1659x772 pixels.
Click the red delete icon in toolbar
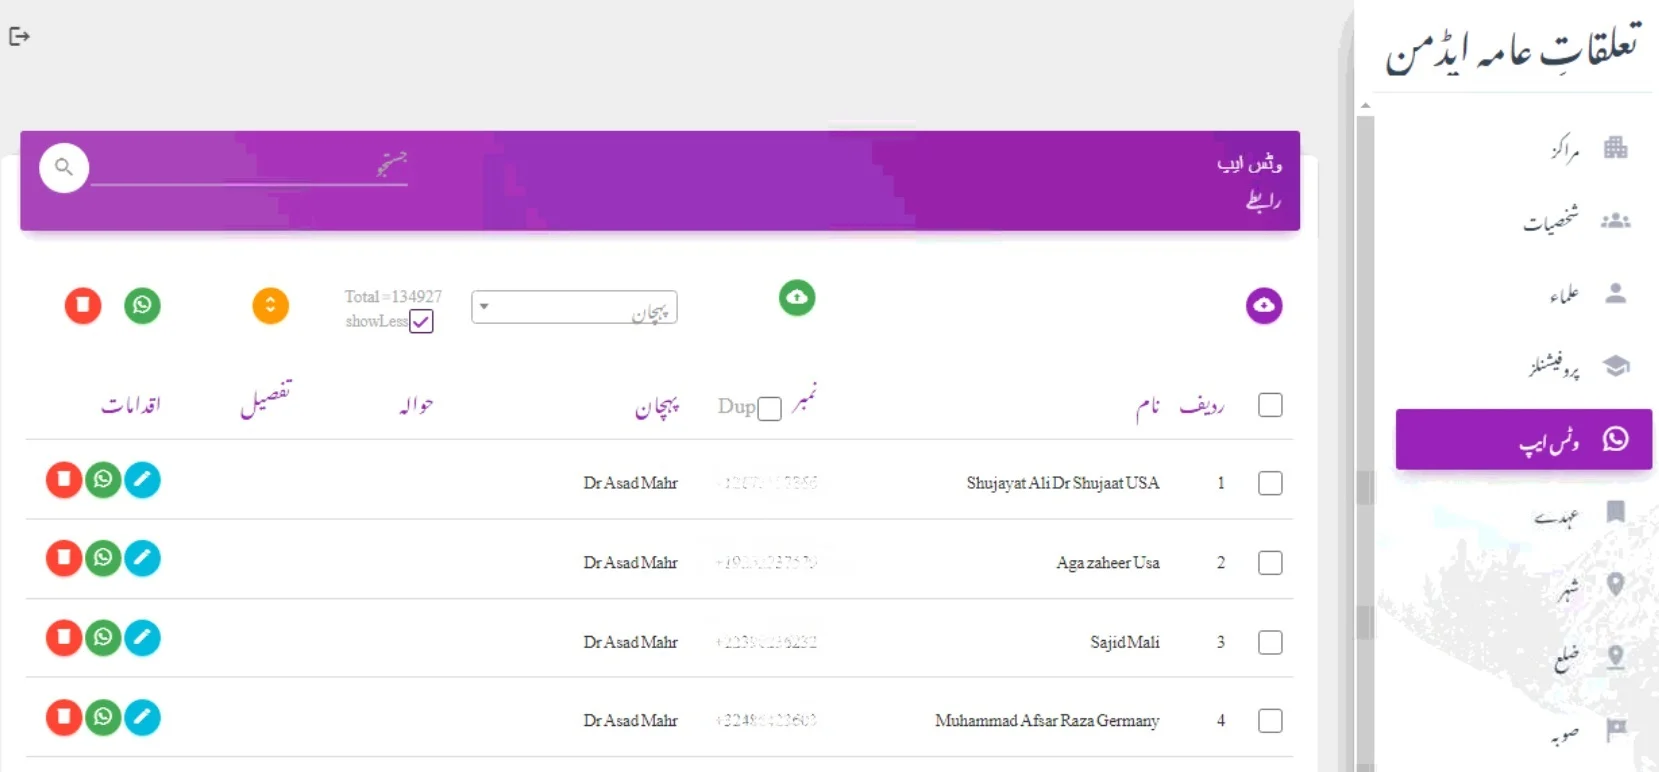coord(83,305)
